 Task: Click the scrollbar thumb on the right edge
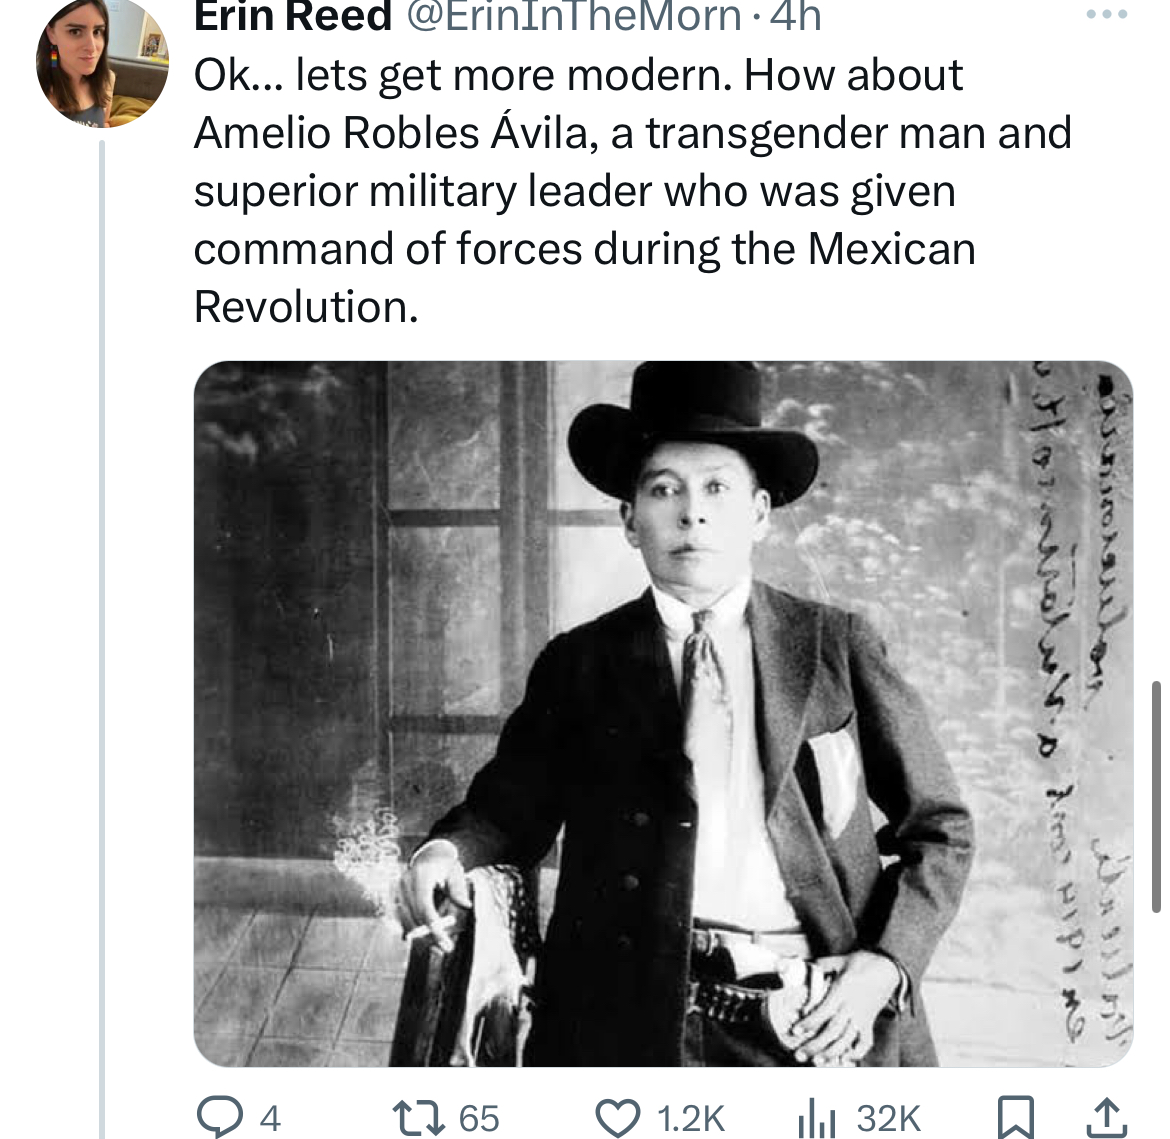click(1156, 796)
